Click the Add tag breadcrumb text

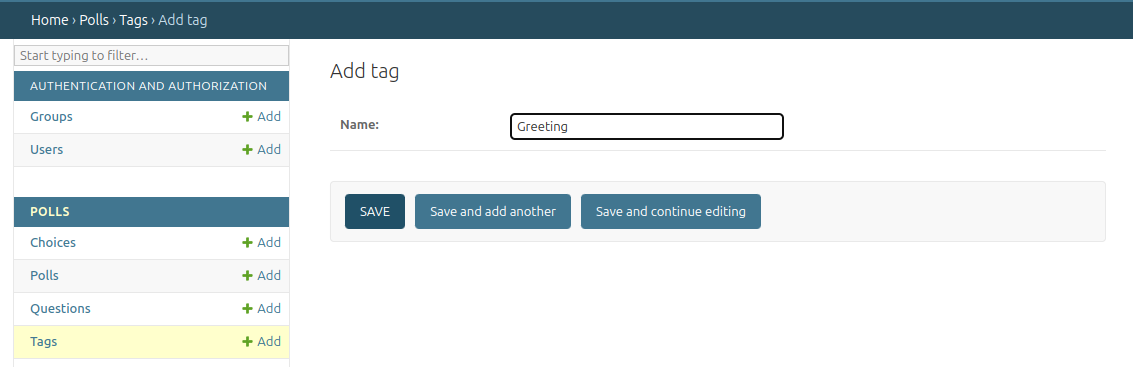(183, 20)
